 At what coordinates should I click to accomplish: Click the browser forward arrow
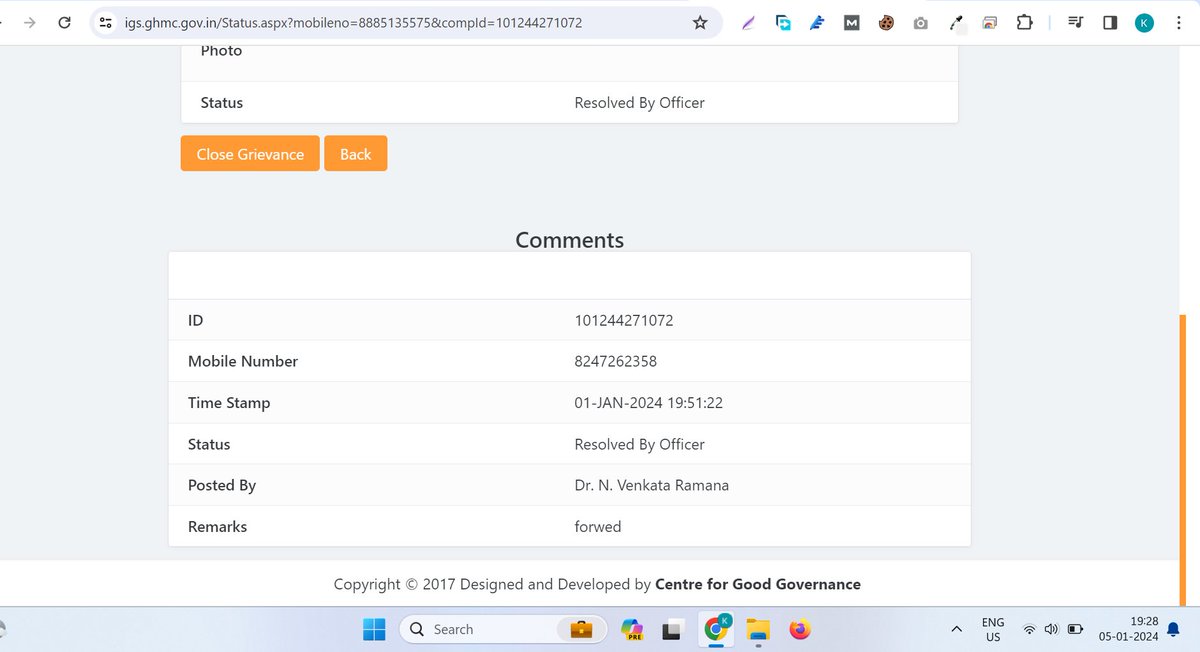pyautogui.click(x=29, y=22)
